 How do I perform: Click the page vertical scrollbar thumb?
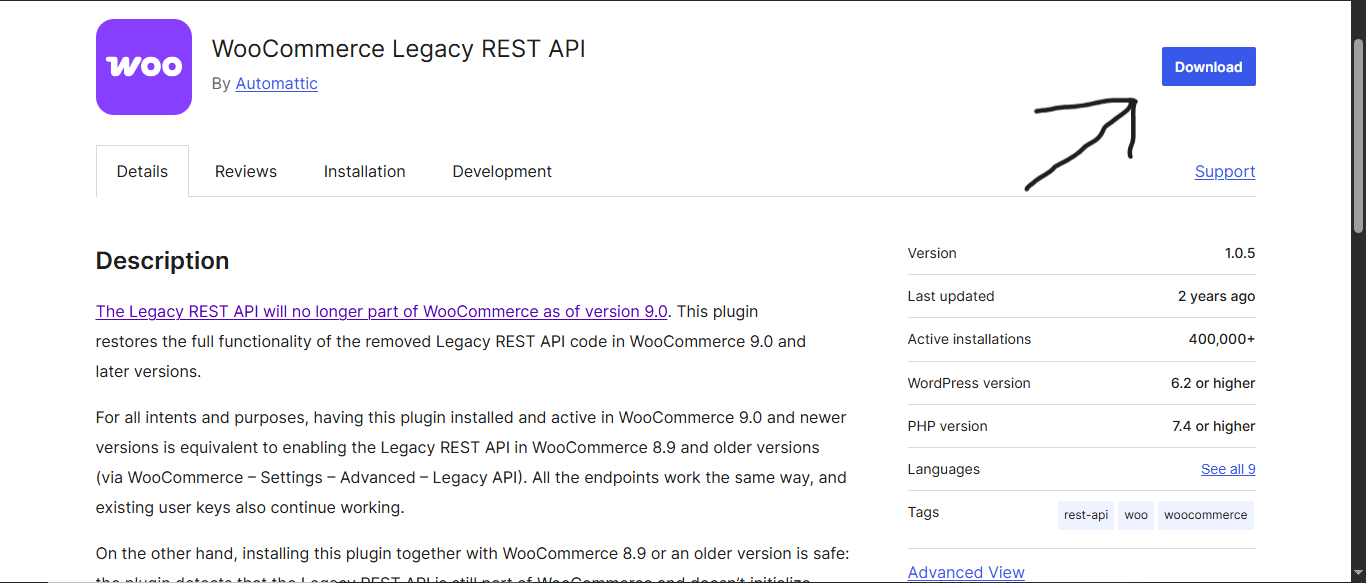pos(1358,135)
